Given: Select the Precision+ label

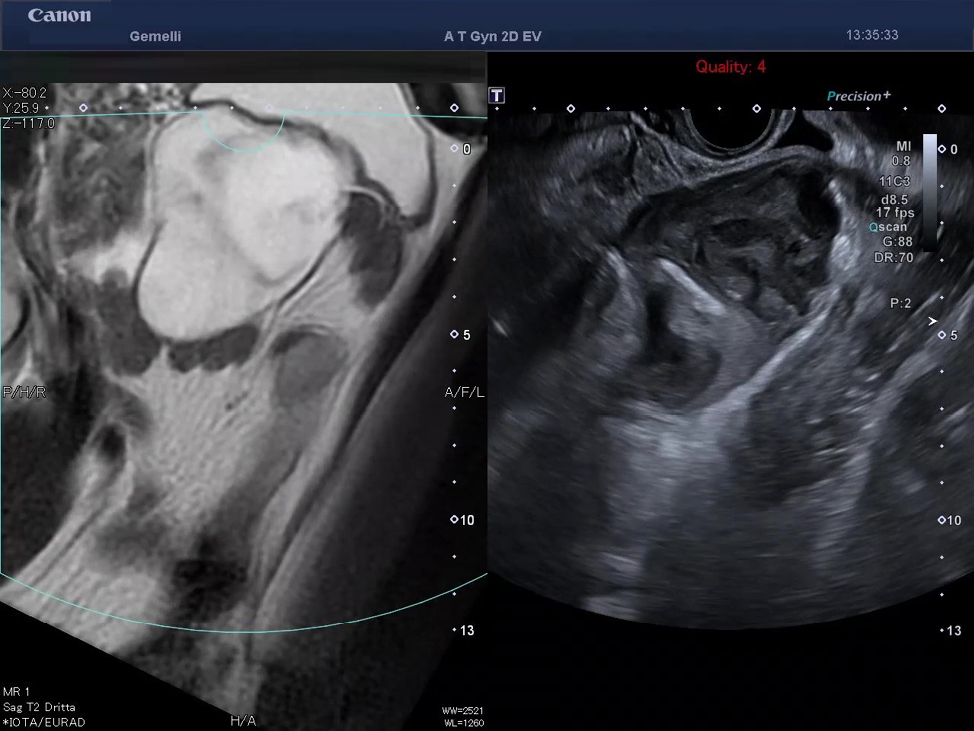Looking at the screenshot, I should [x=858, y=96].
